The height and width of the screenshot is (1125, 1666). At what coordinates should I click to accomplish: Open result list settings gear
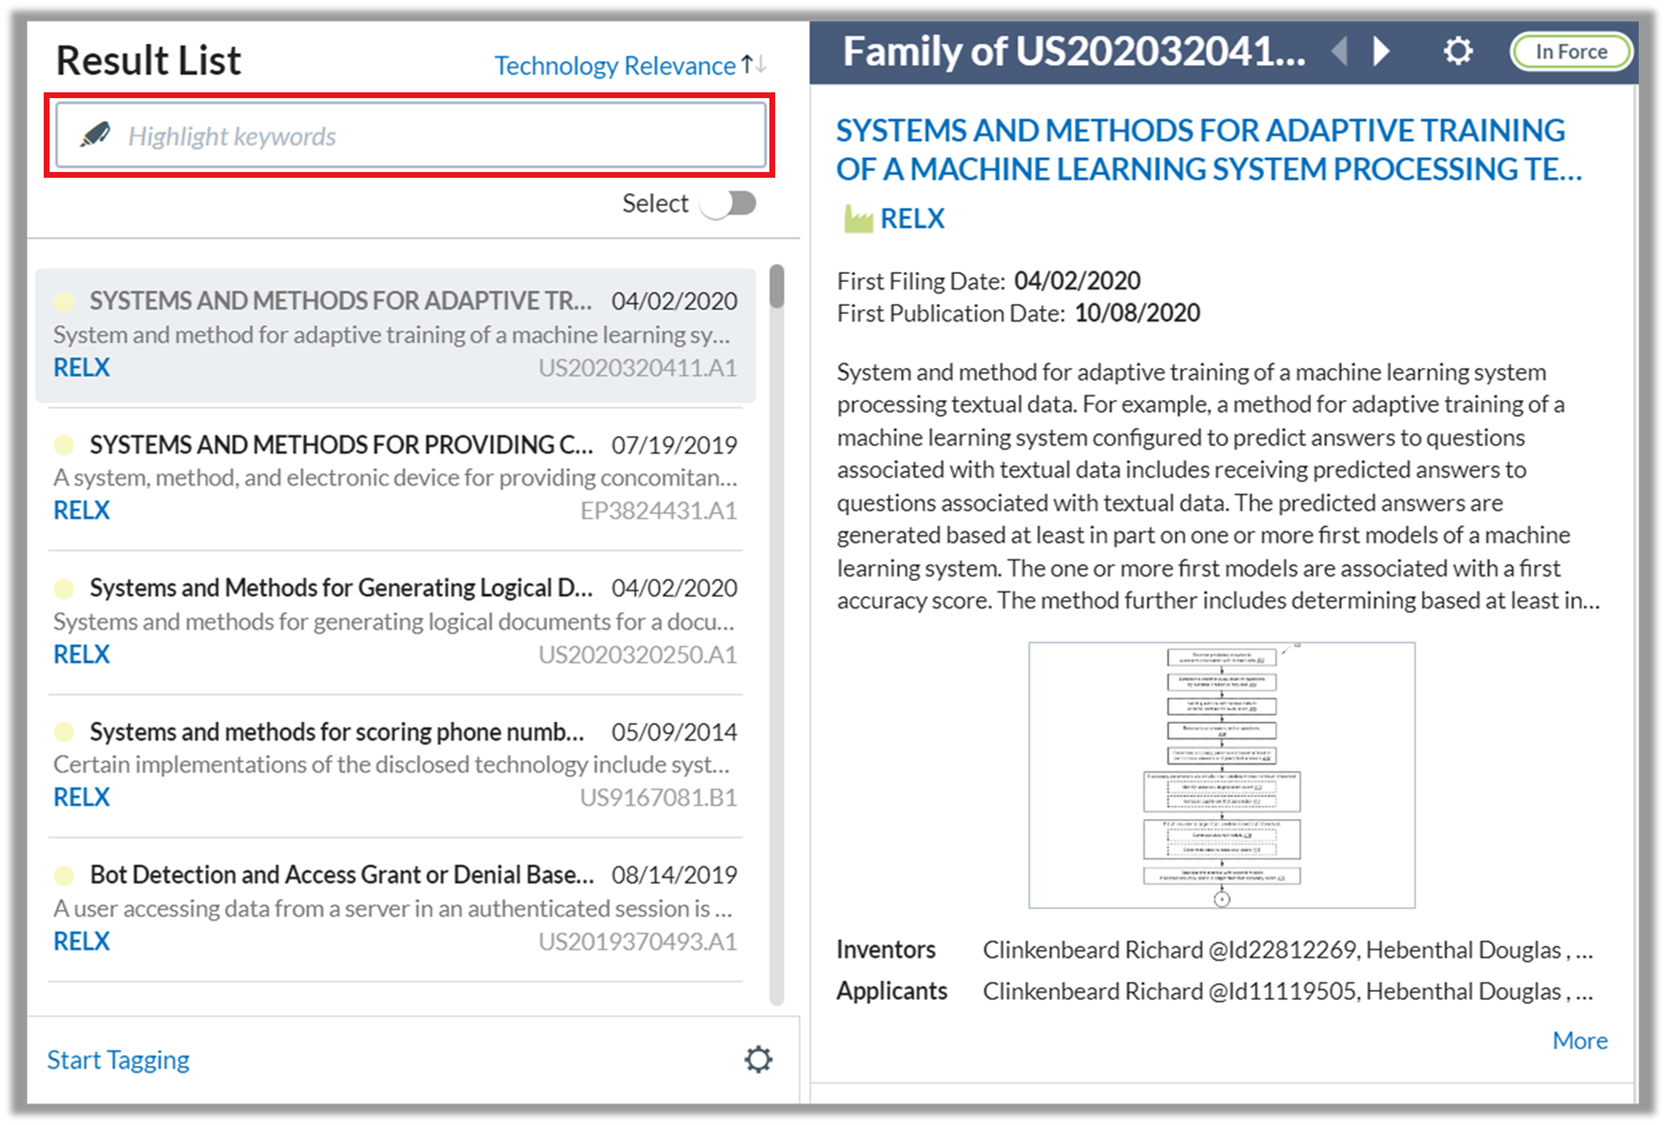click(x=758, y=1059)
